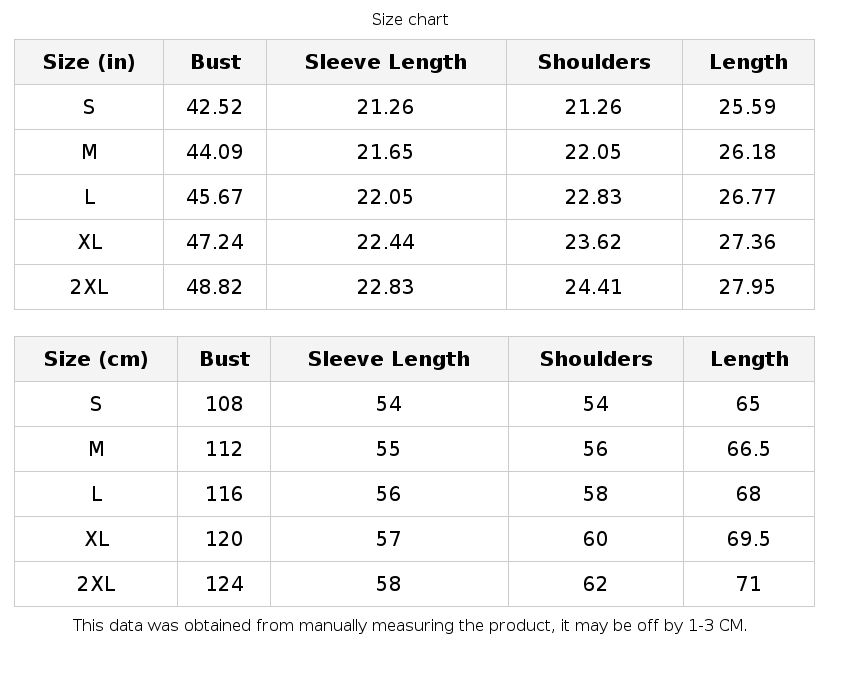Select the 21.65 sleeve length cell
The image size is (850, 676).
(x=386, y=152)
